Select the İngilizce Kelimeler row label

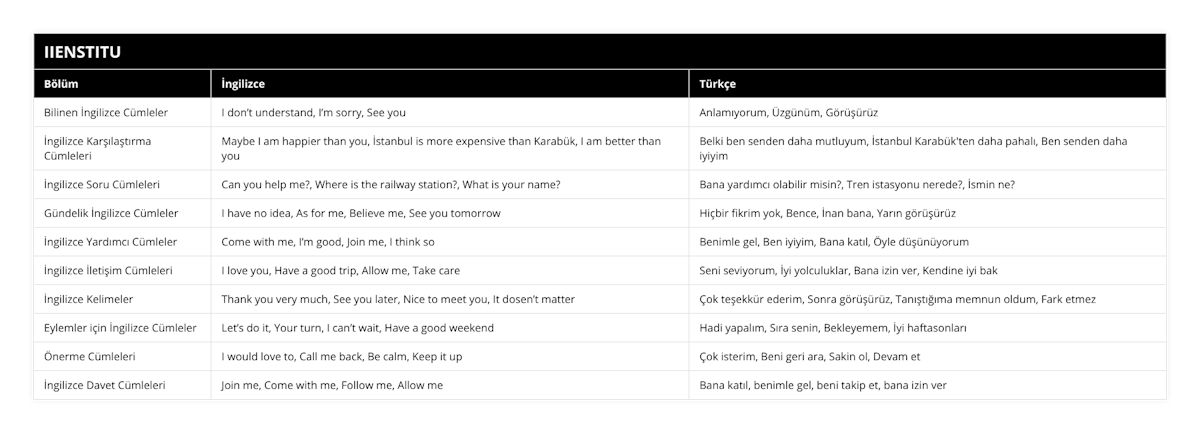tap(89, 299)
